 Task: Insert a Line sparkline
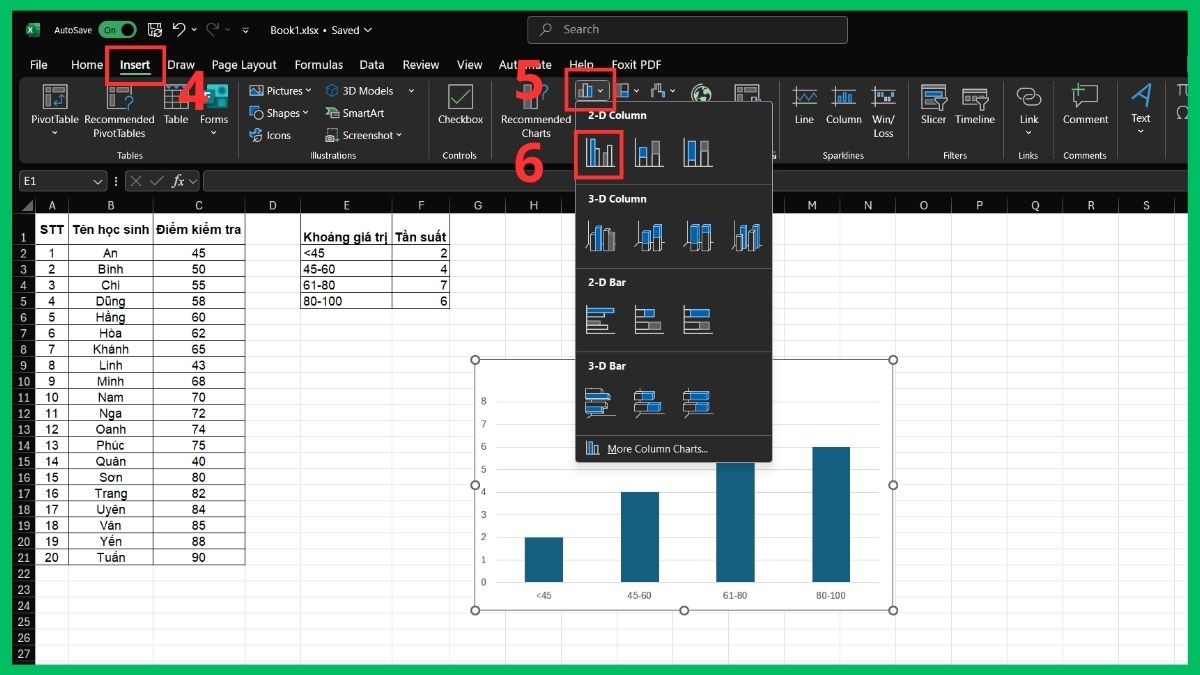[803, 107]
